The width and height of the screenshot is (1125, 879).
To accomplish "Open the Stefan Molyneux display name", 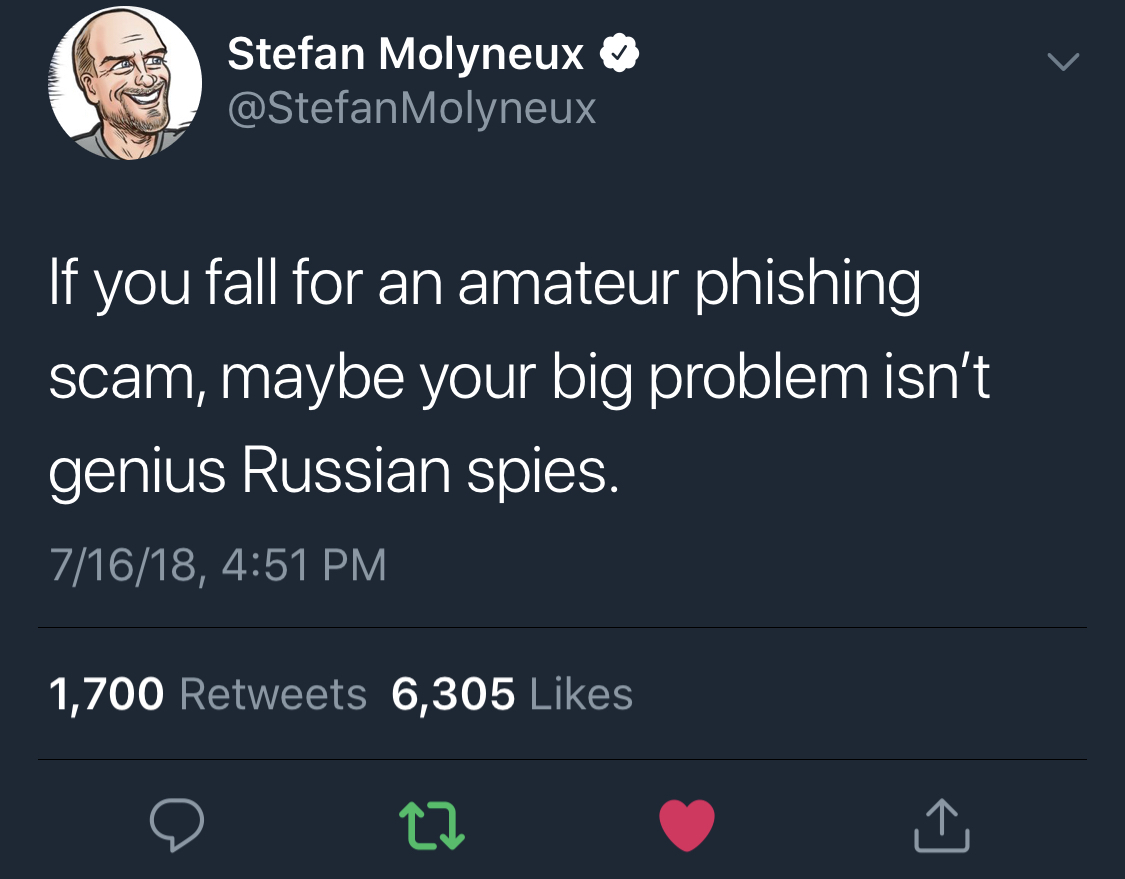I will coord(405,54).
